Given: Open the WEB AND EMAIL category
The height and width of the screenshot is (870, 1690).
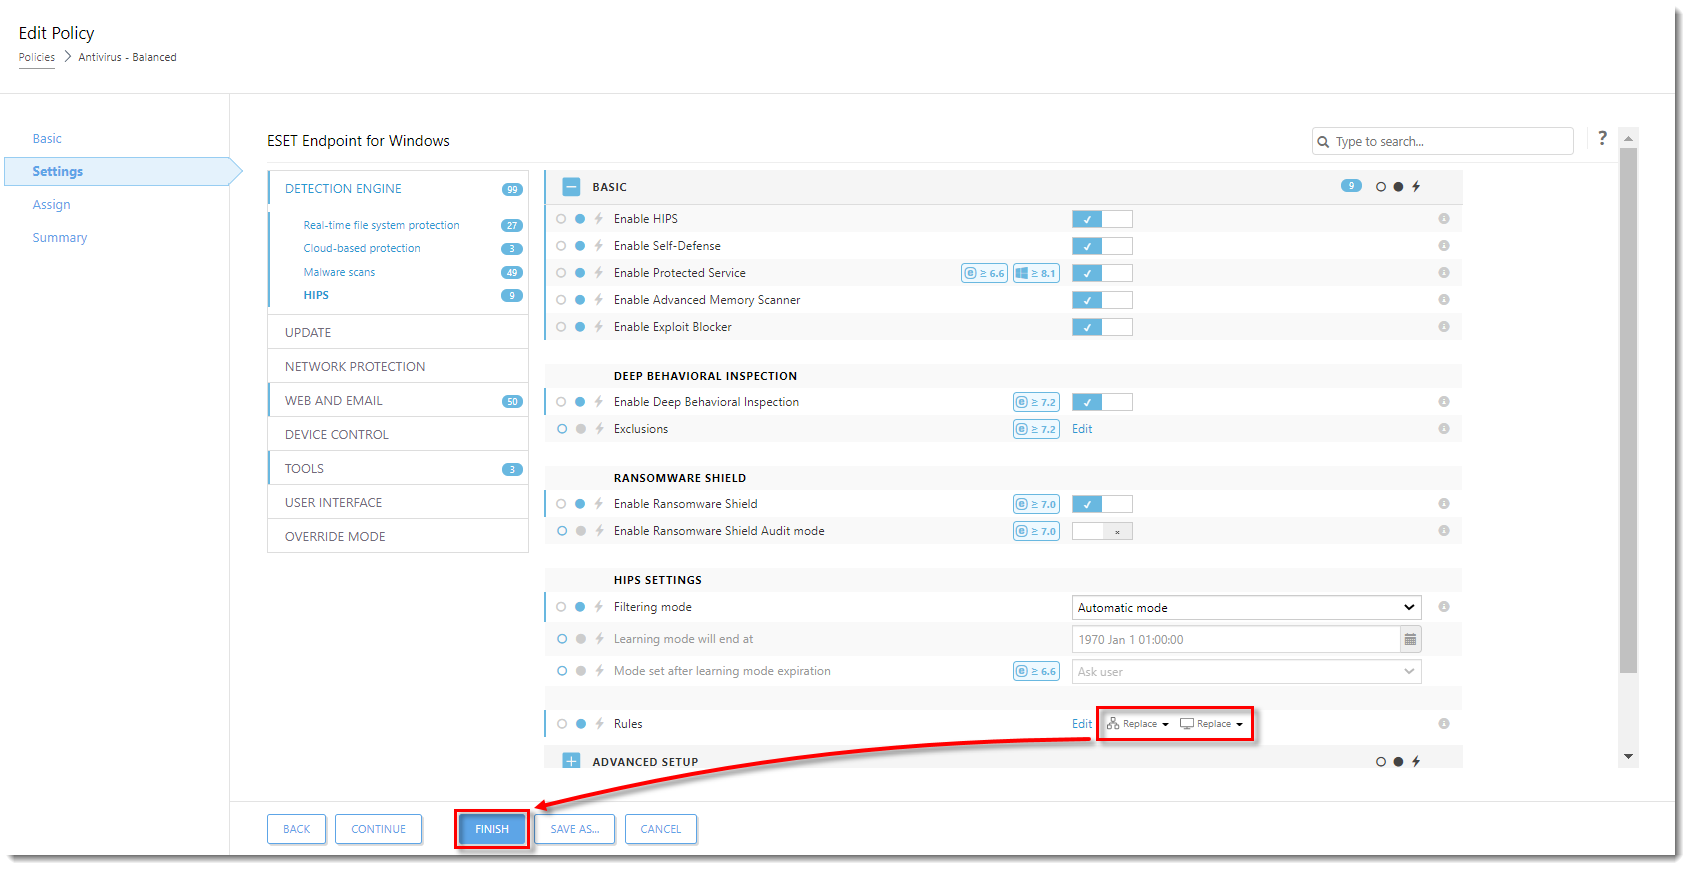Looking at the screenshot, I should (x=334, y=401).
